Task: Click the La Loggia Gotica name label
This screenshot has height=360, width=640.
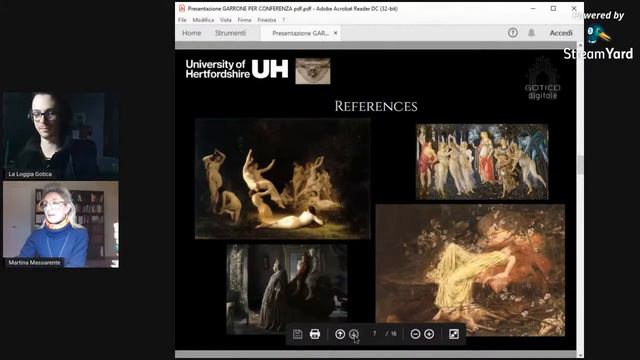Action: point(30,174)
